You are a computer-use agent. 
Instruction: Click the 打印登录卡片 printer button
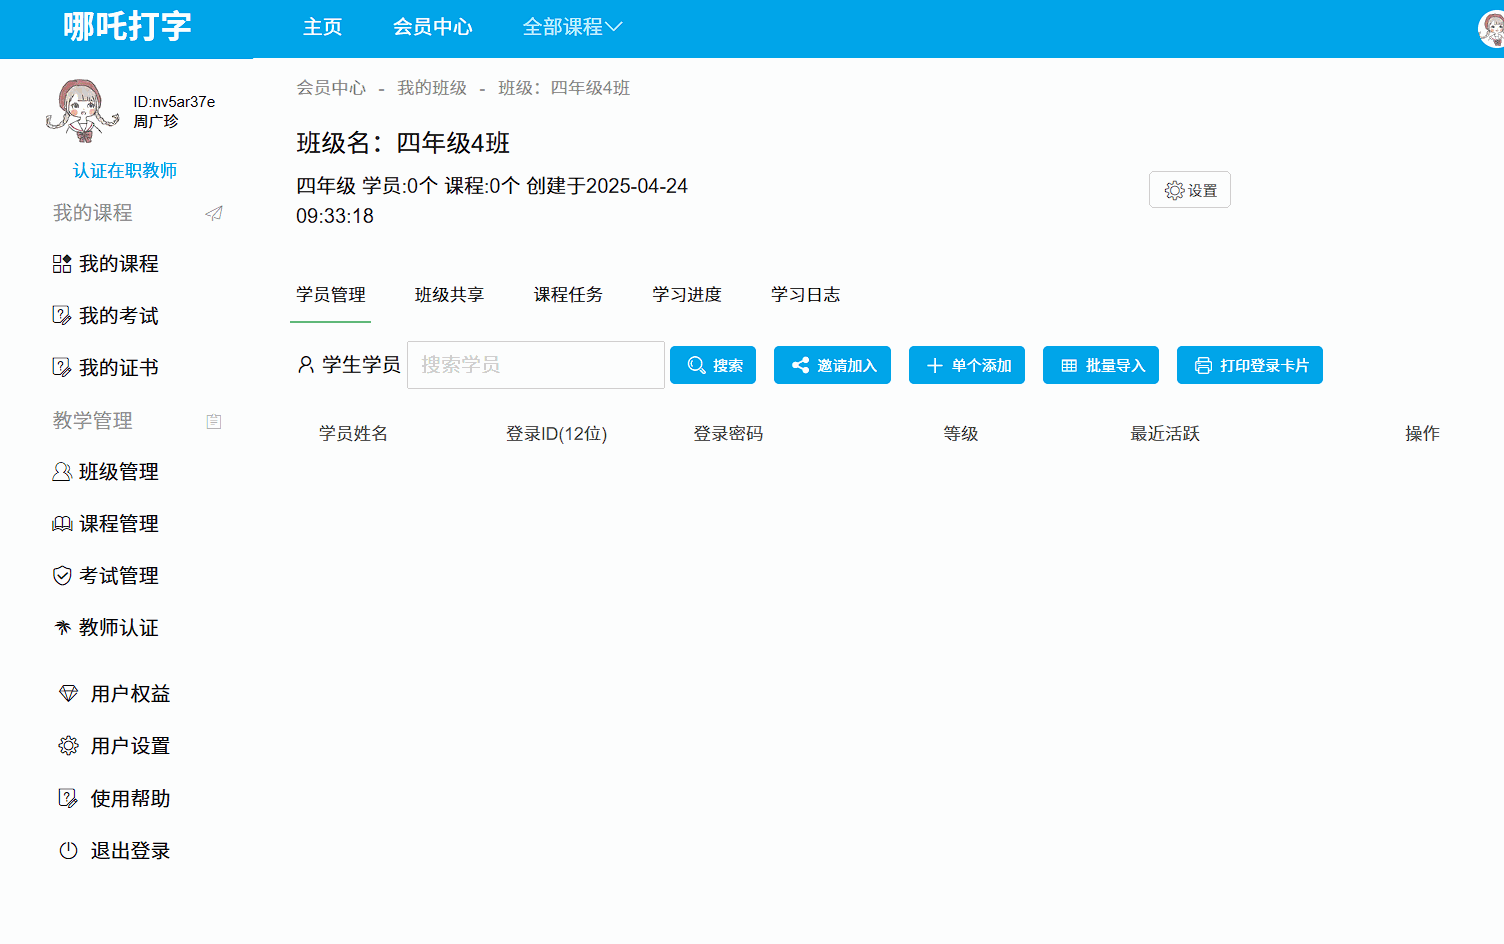pos(1249,365)
